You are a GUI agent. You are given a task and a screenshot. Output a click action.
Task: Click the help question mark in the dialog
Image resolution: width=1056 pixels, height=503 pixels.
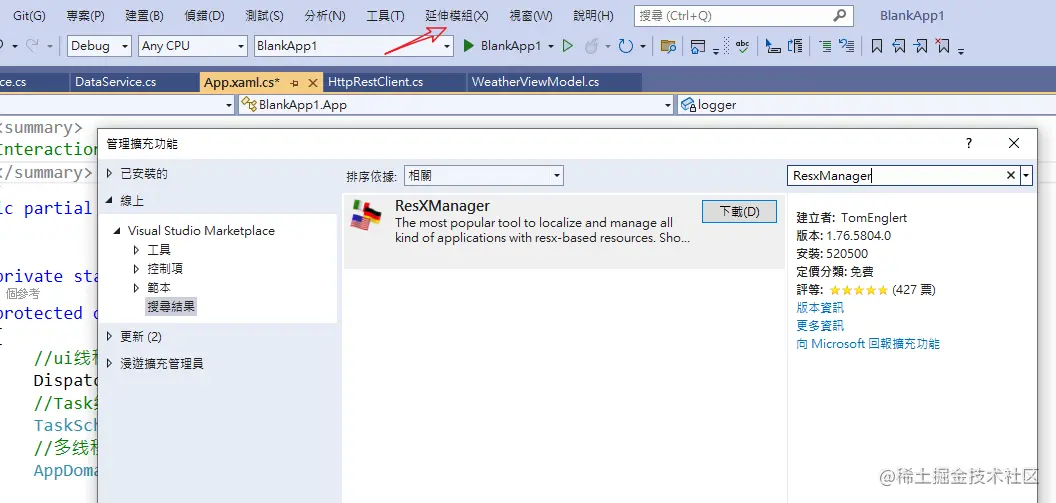[969, 143]
